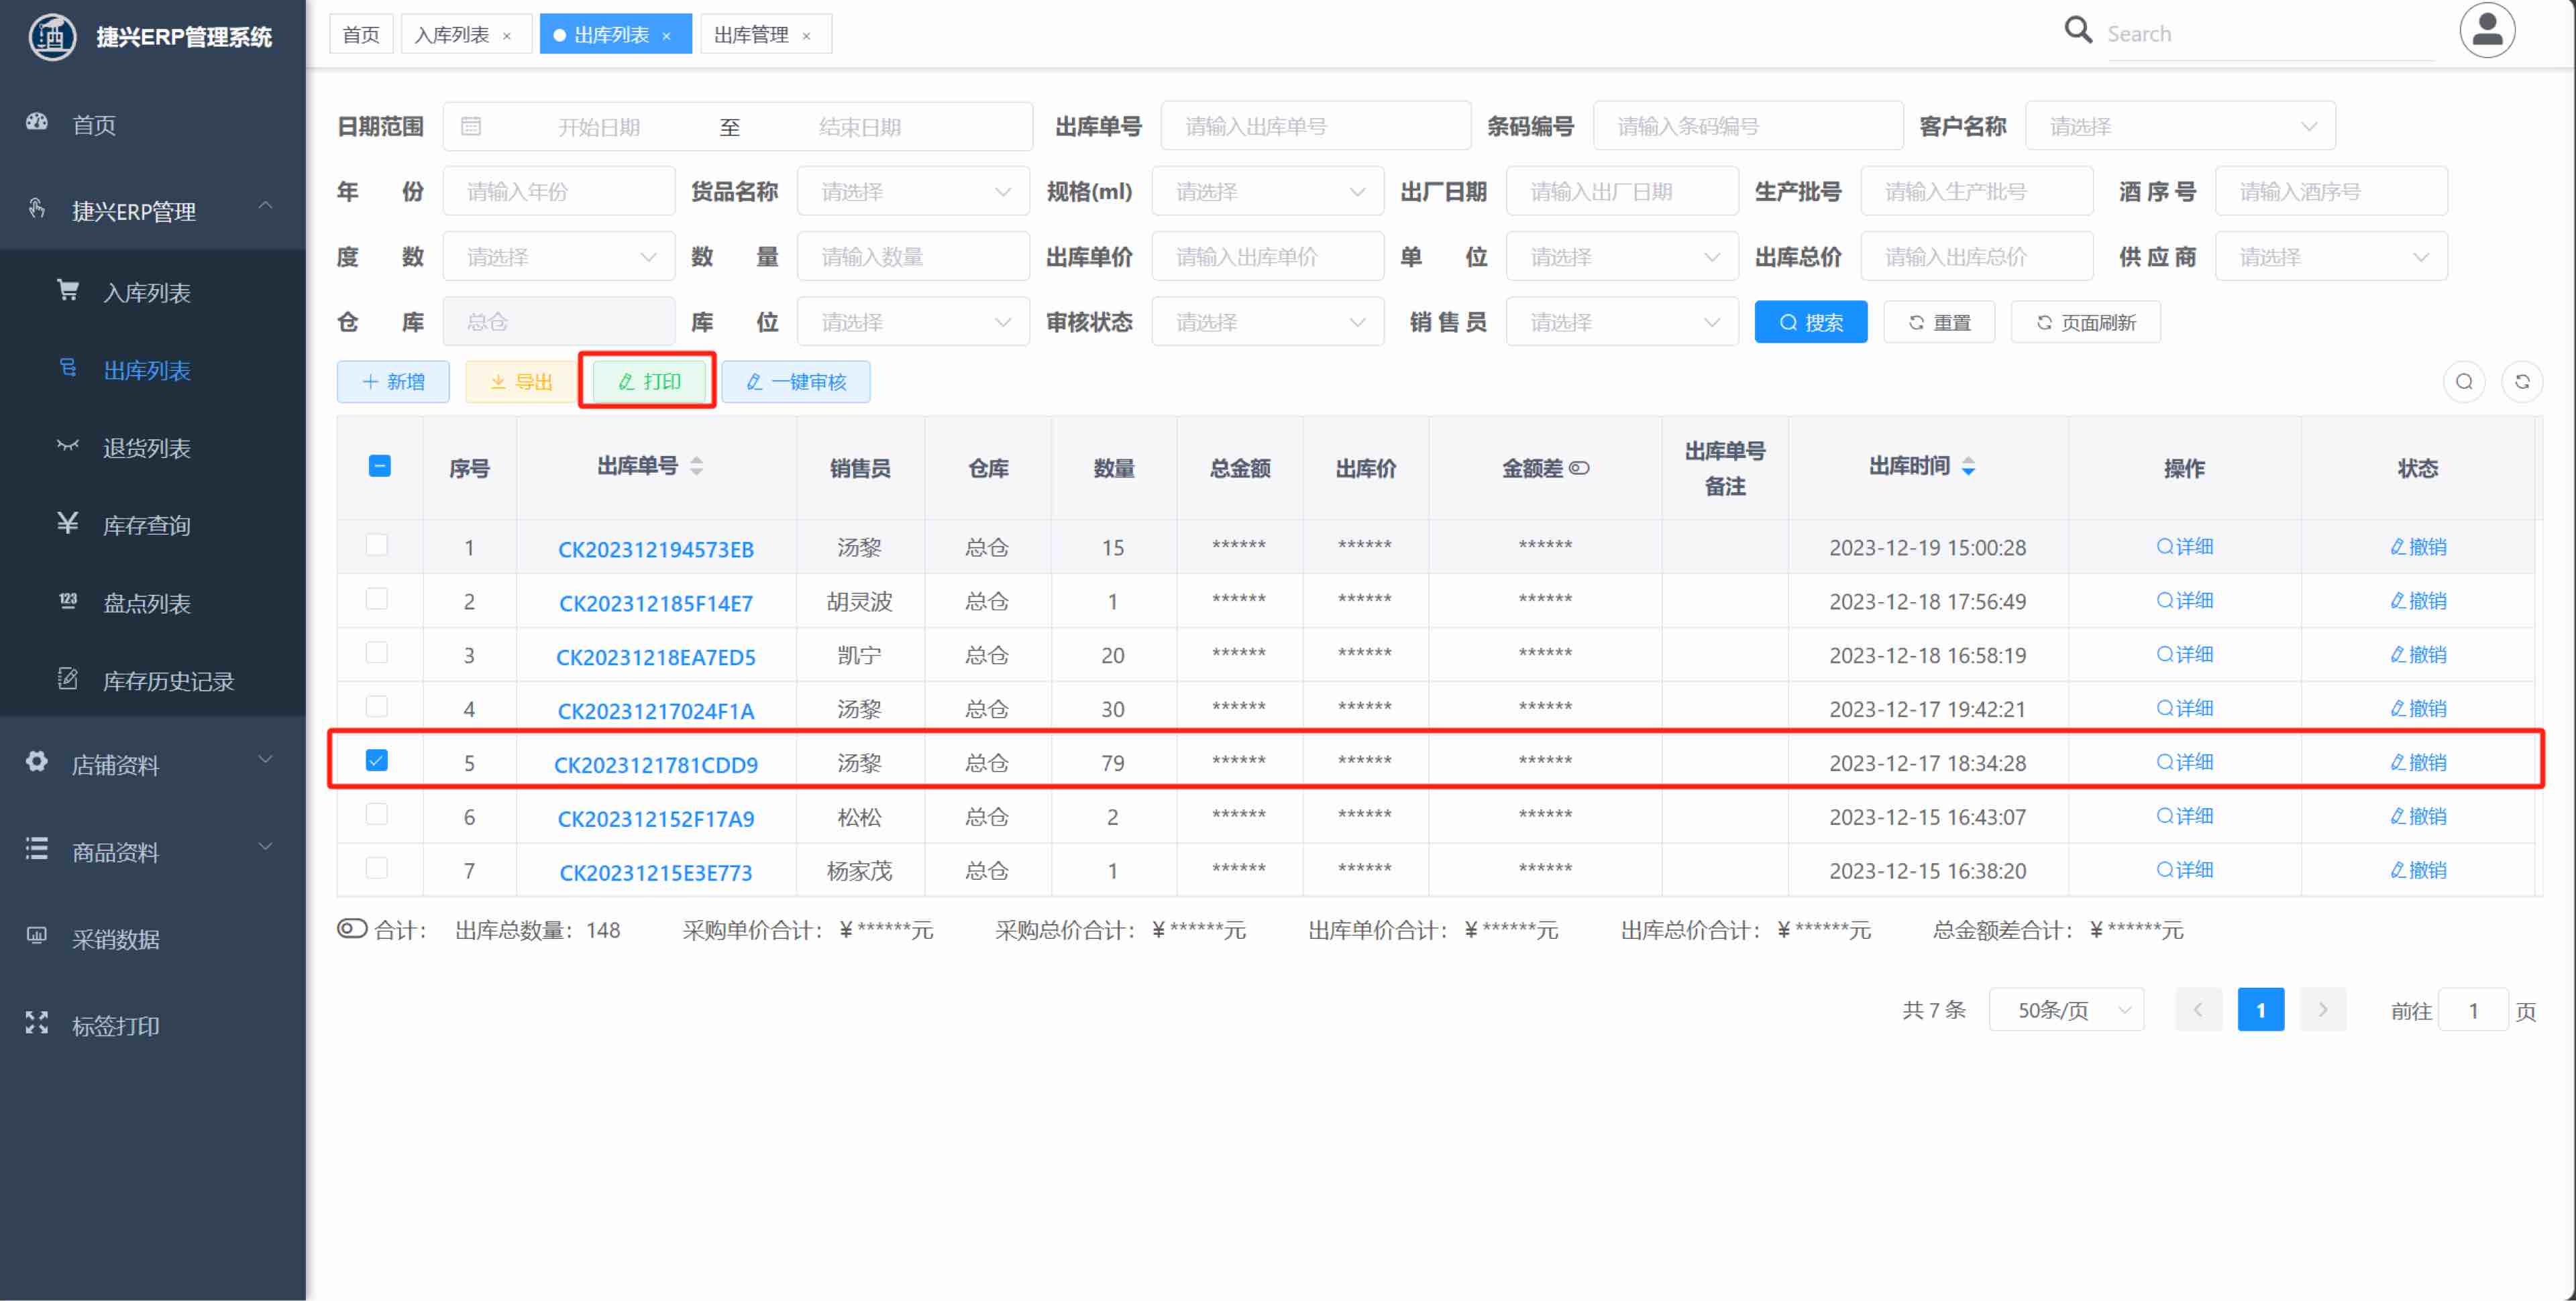
Task: Check row 4 CK20231217024F1A checkbox
Action: pyautogui.click(x=377, y=707)
